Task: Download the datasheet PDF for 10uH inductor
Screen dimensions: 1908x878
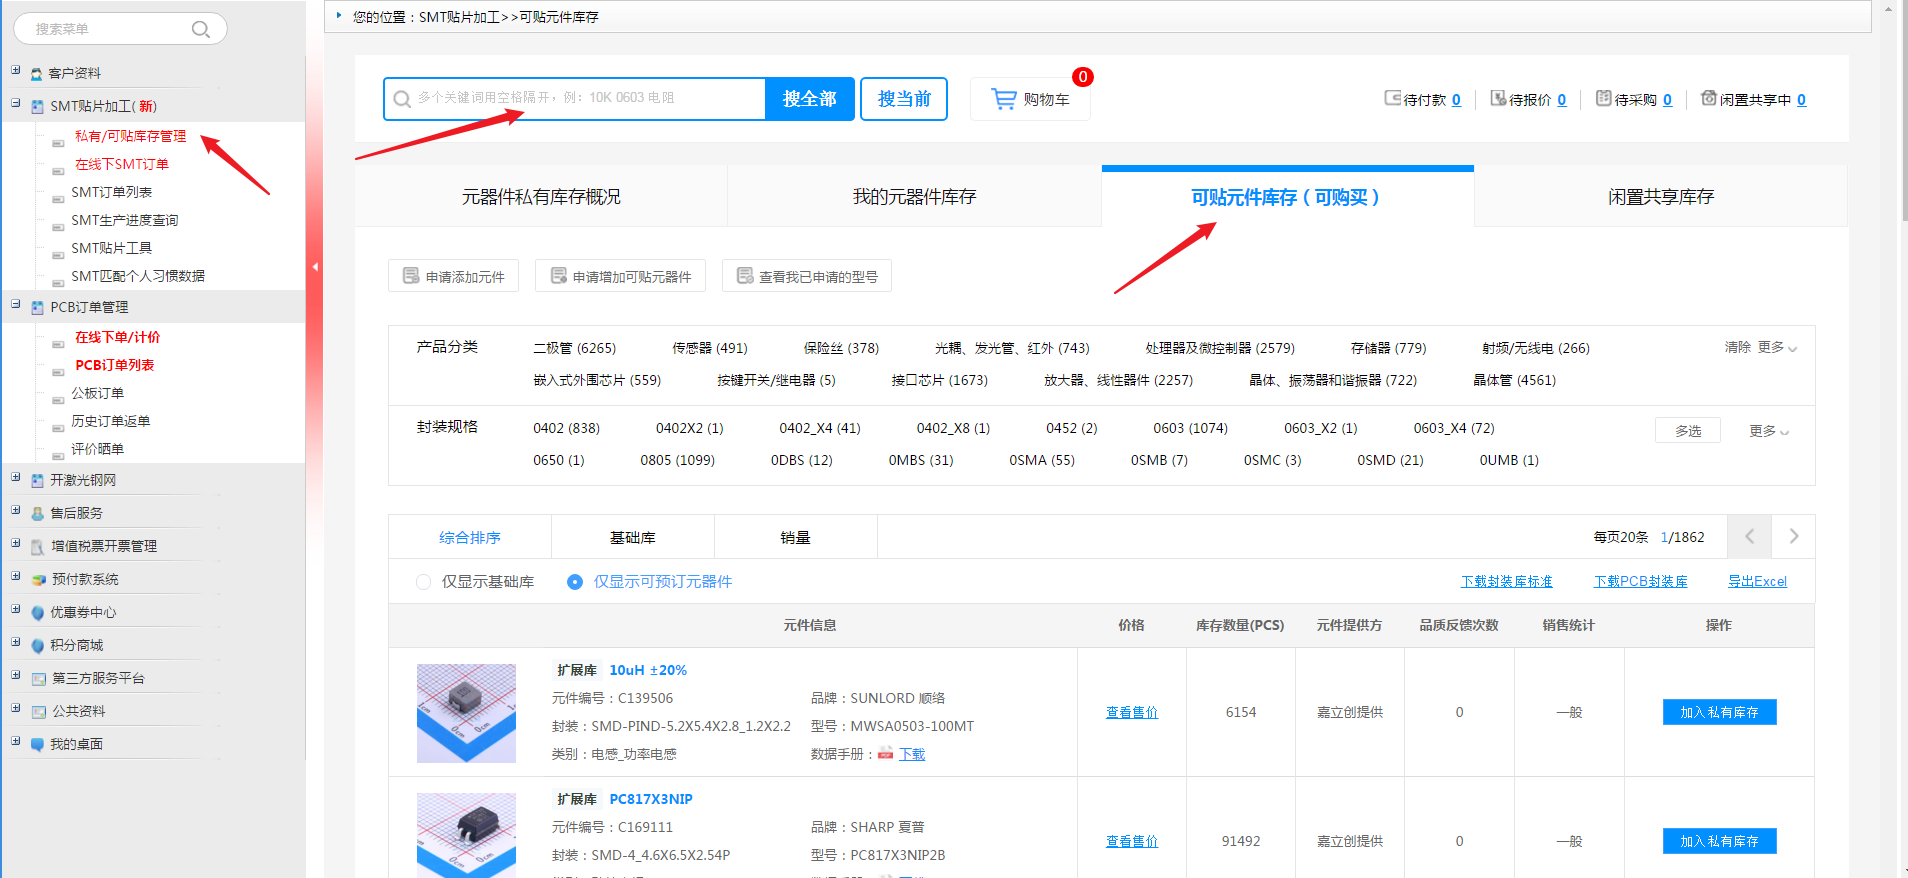Action: pyautogui.click(x=911, y=754)
